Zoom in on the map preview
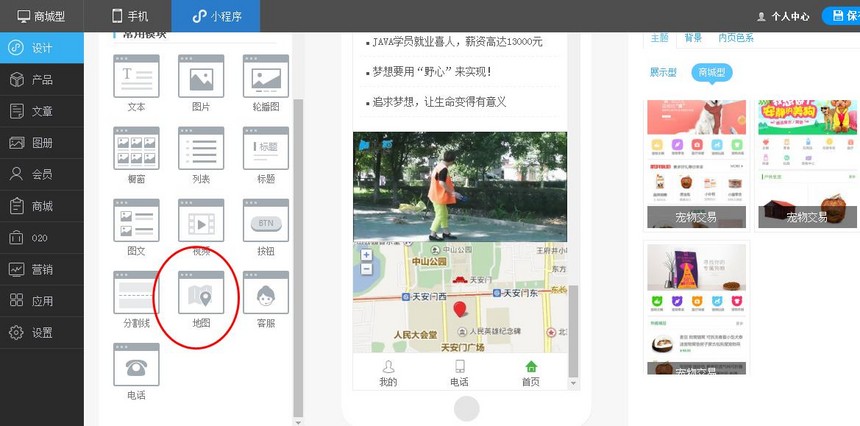860x426 pixels. click(366, 255)
